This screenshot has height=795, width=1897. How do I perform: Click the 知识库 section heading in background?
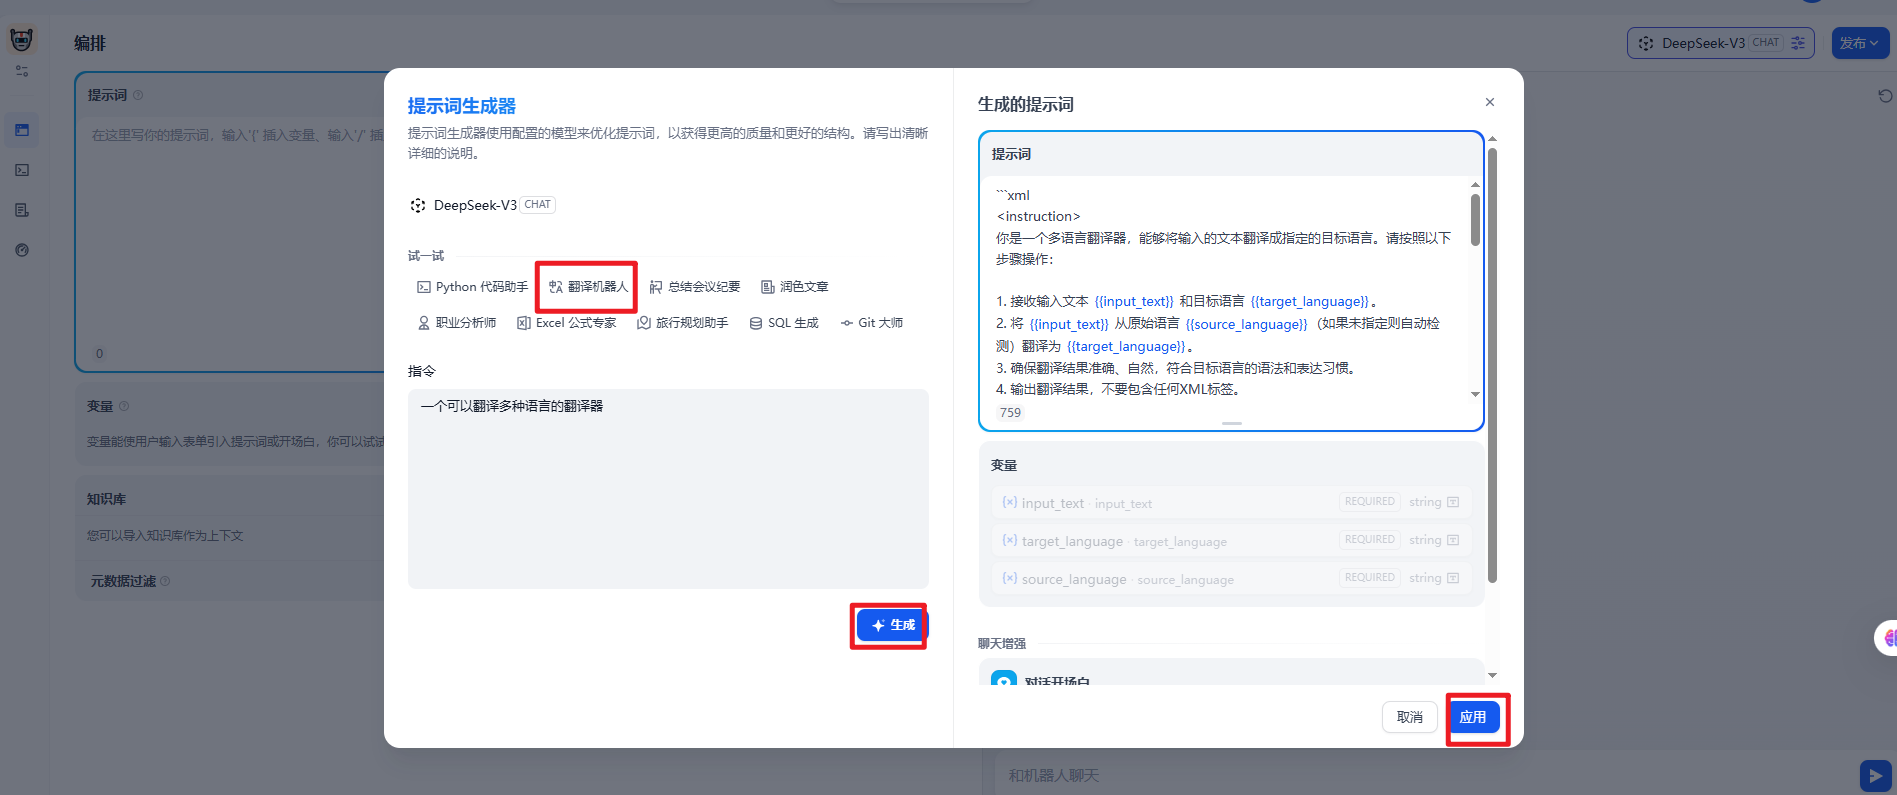point(106,499)
